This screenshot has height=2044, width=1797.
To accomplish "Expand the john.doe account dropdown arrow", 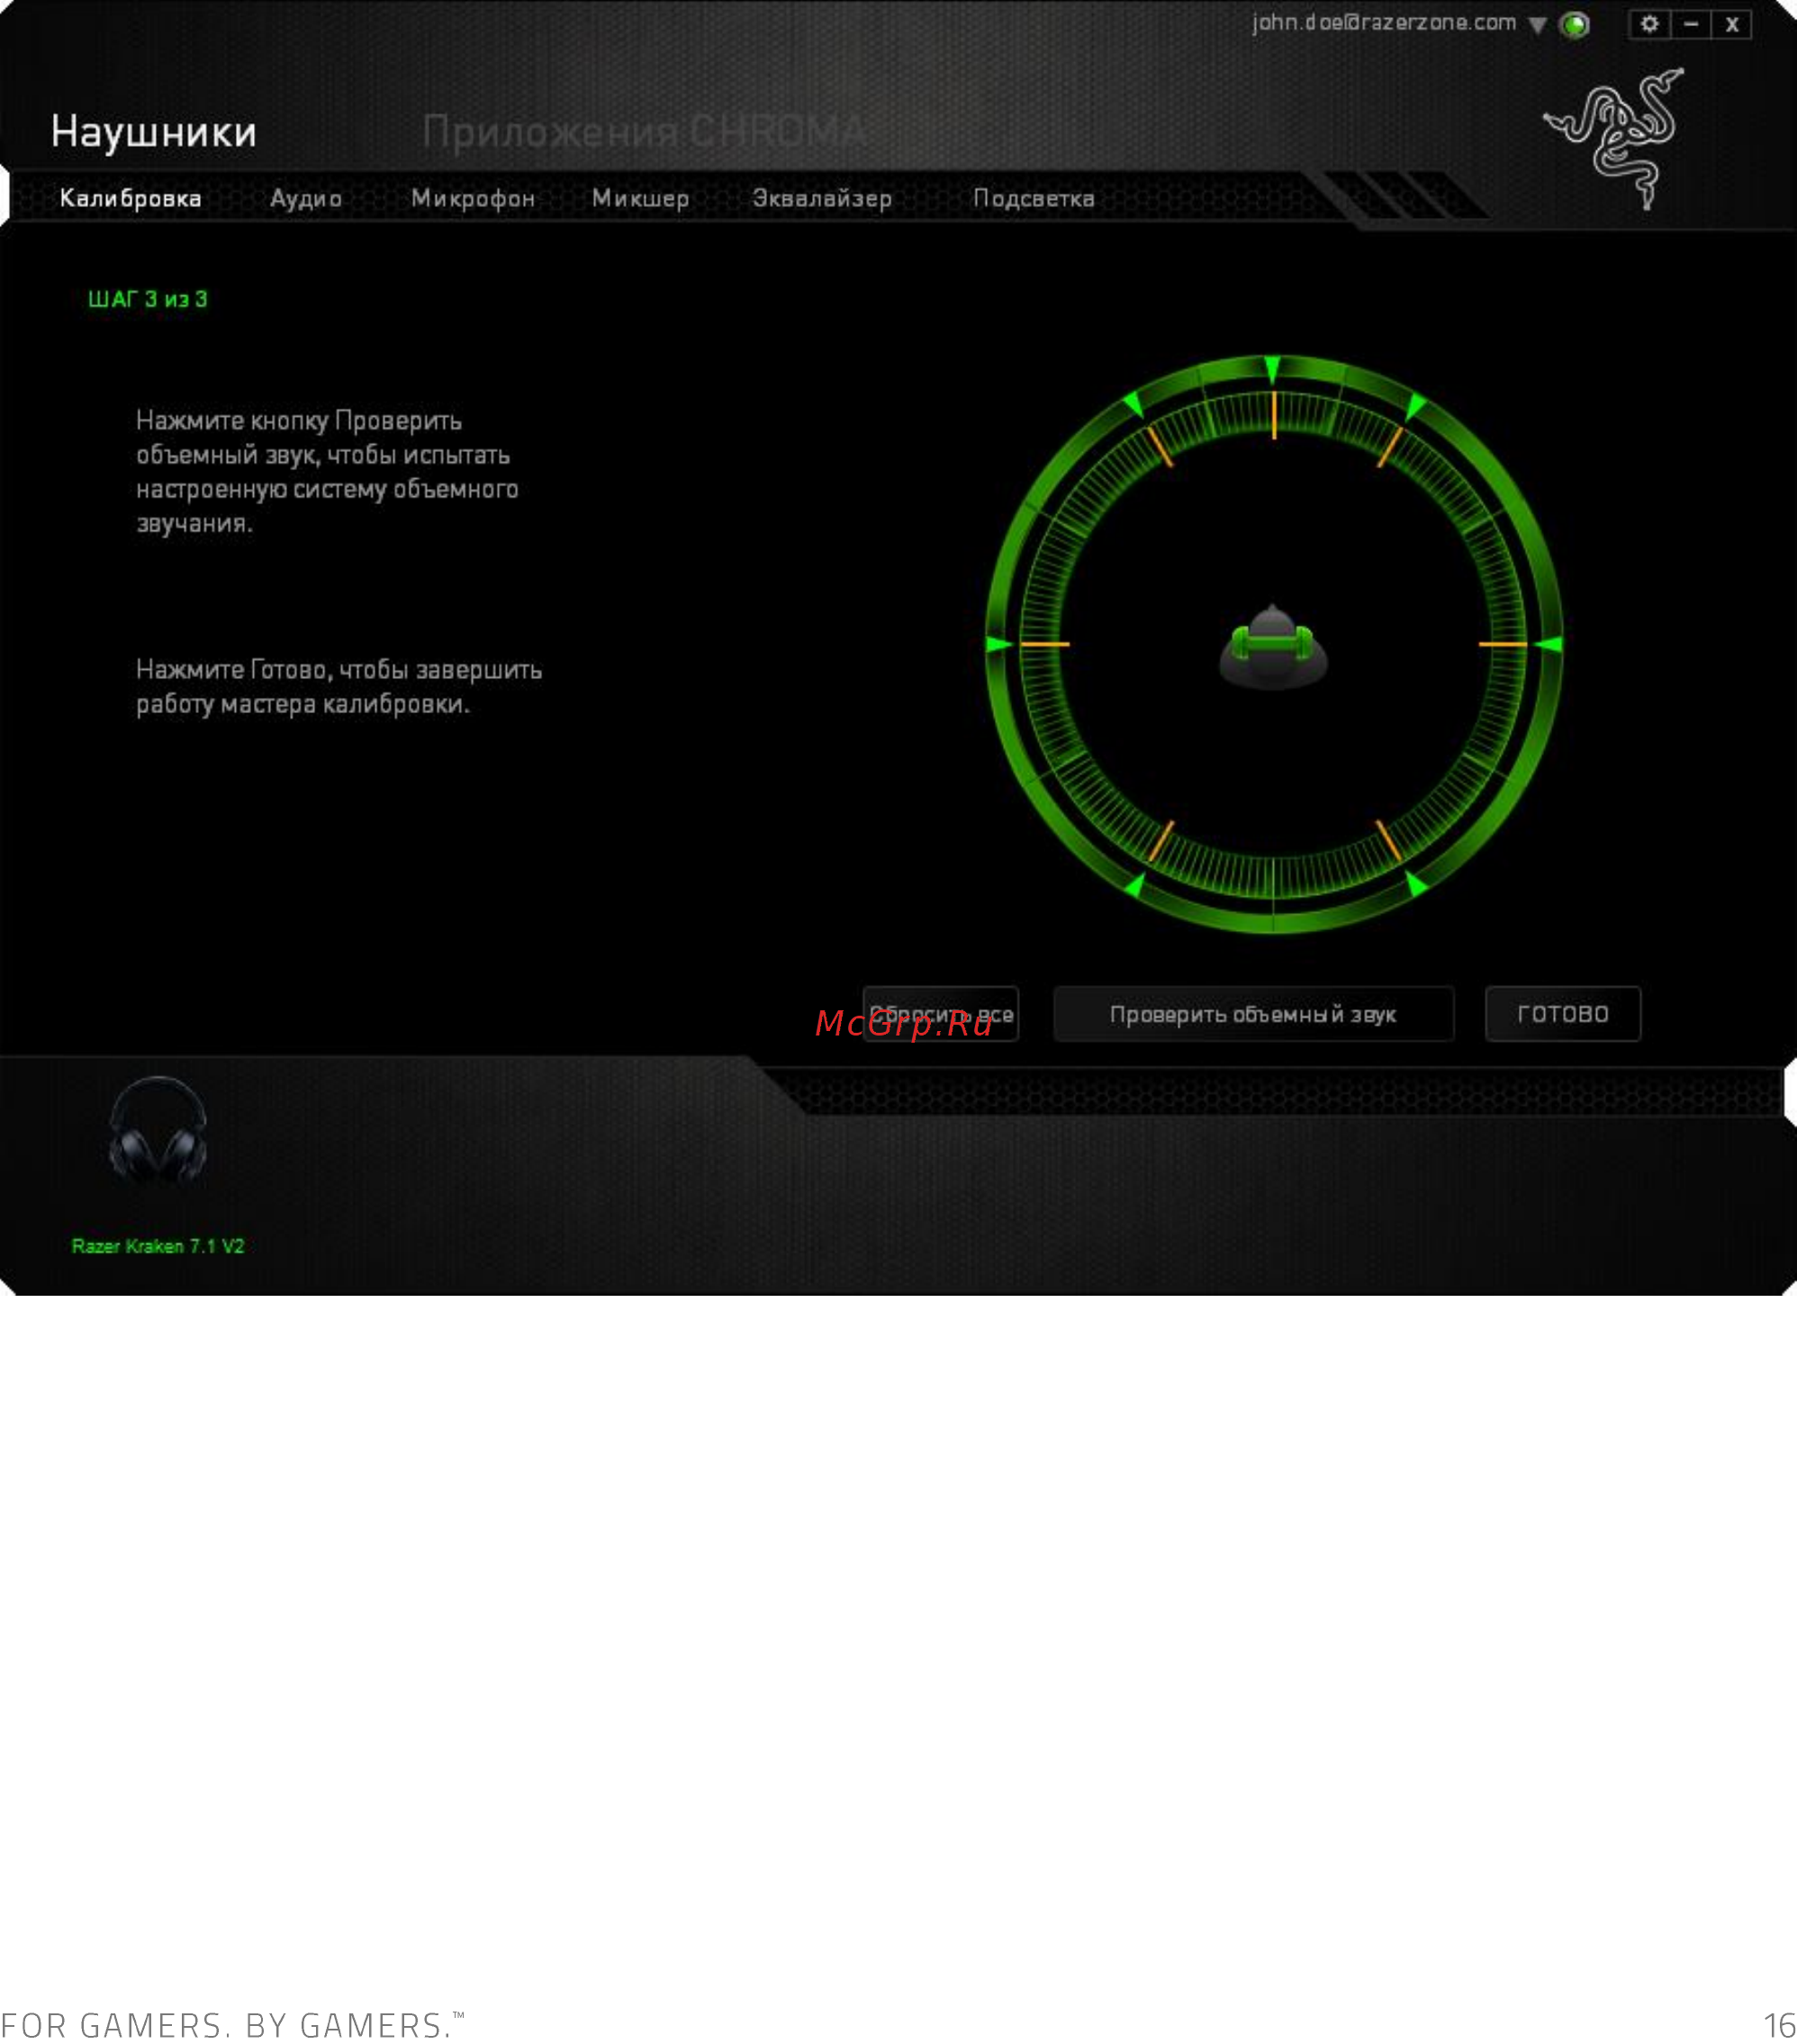I will click(1537, 25).
